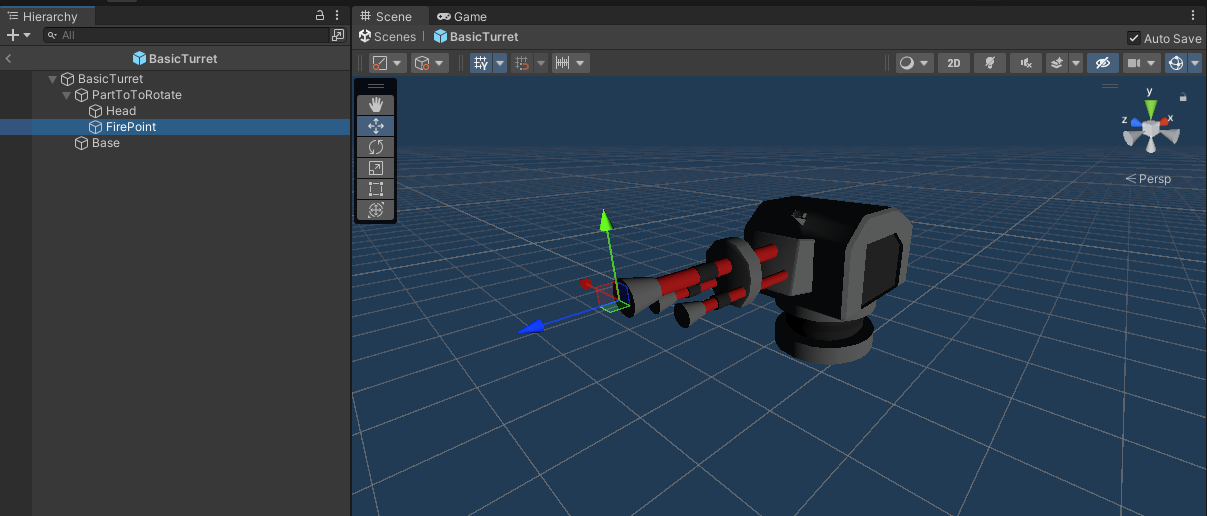Toggle 2D view mode
The height and width of the screenshot is (516, 1207).
pyautogui.click(x=953, y=63)
